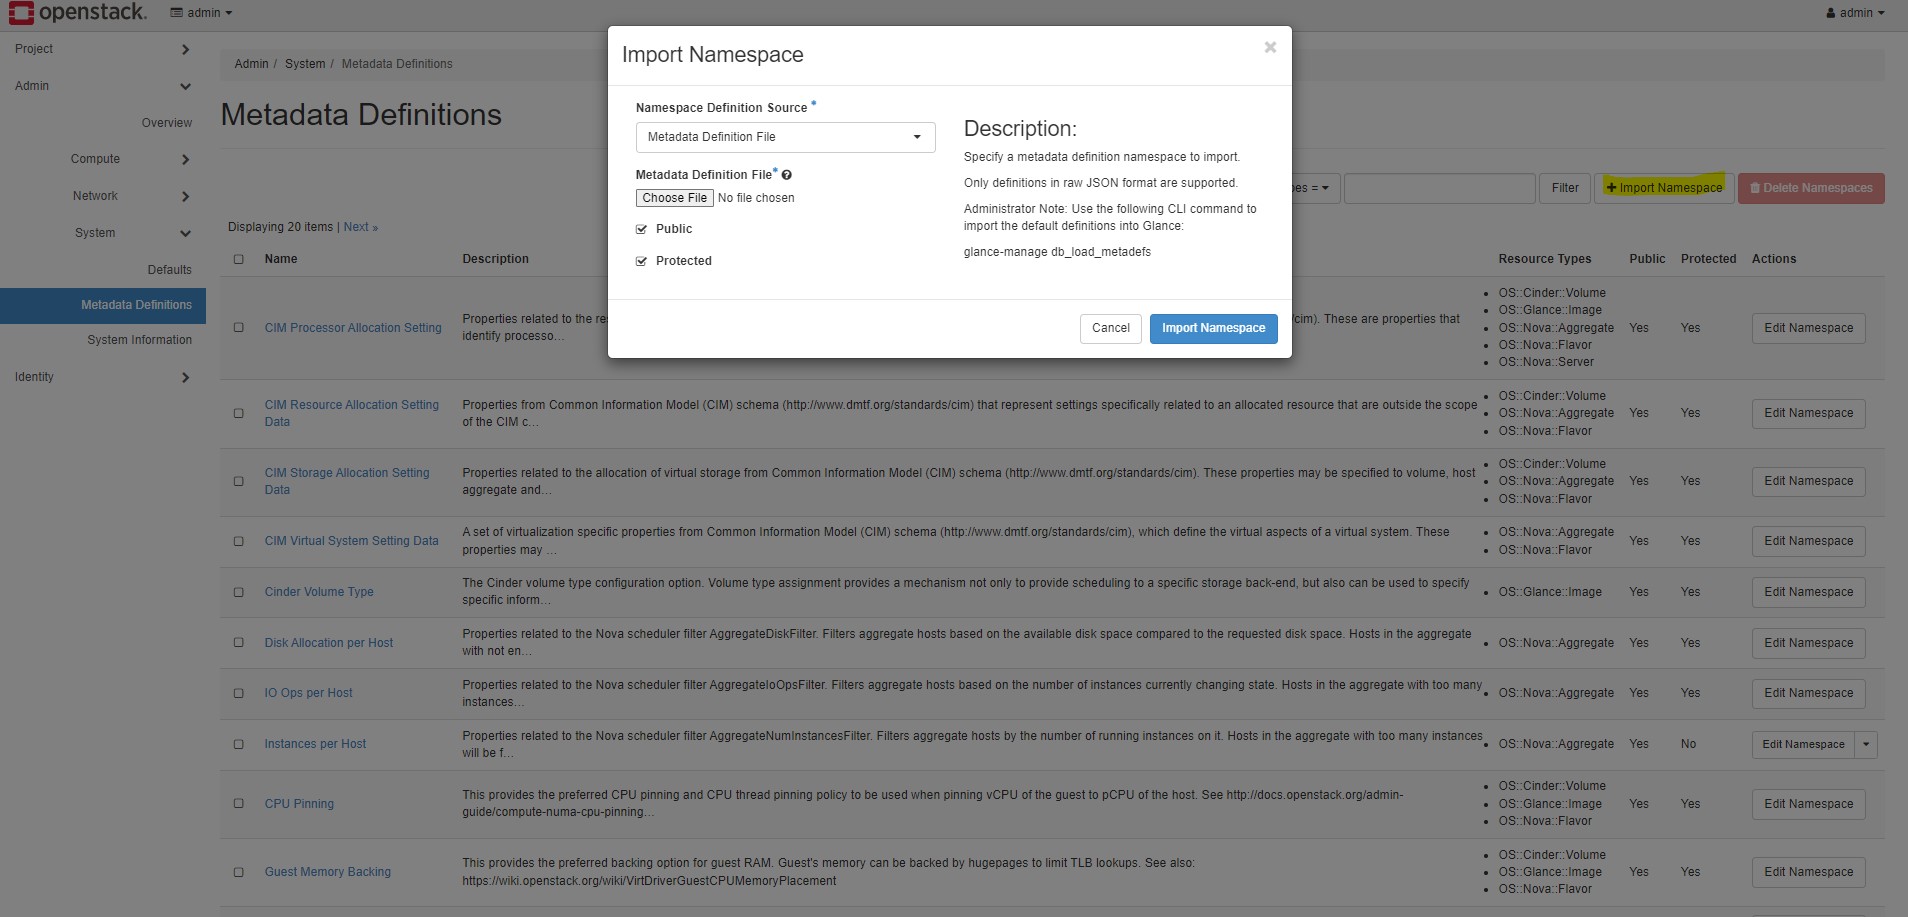Click the OpenStack logo
The width and height of the screenshot is (1908, 917).
coord(77,13)
